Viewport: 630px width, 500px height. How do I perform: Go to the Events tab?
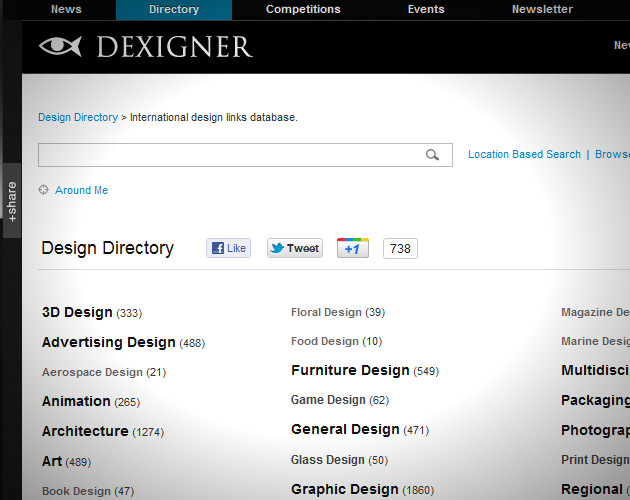coord(426,10)
